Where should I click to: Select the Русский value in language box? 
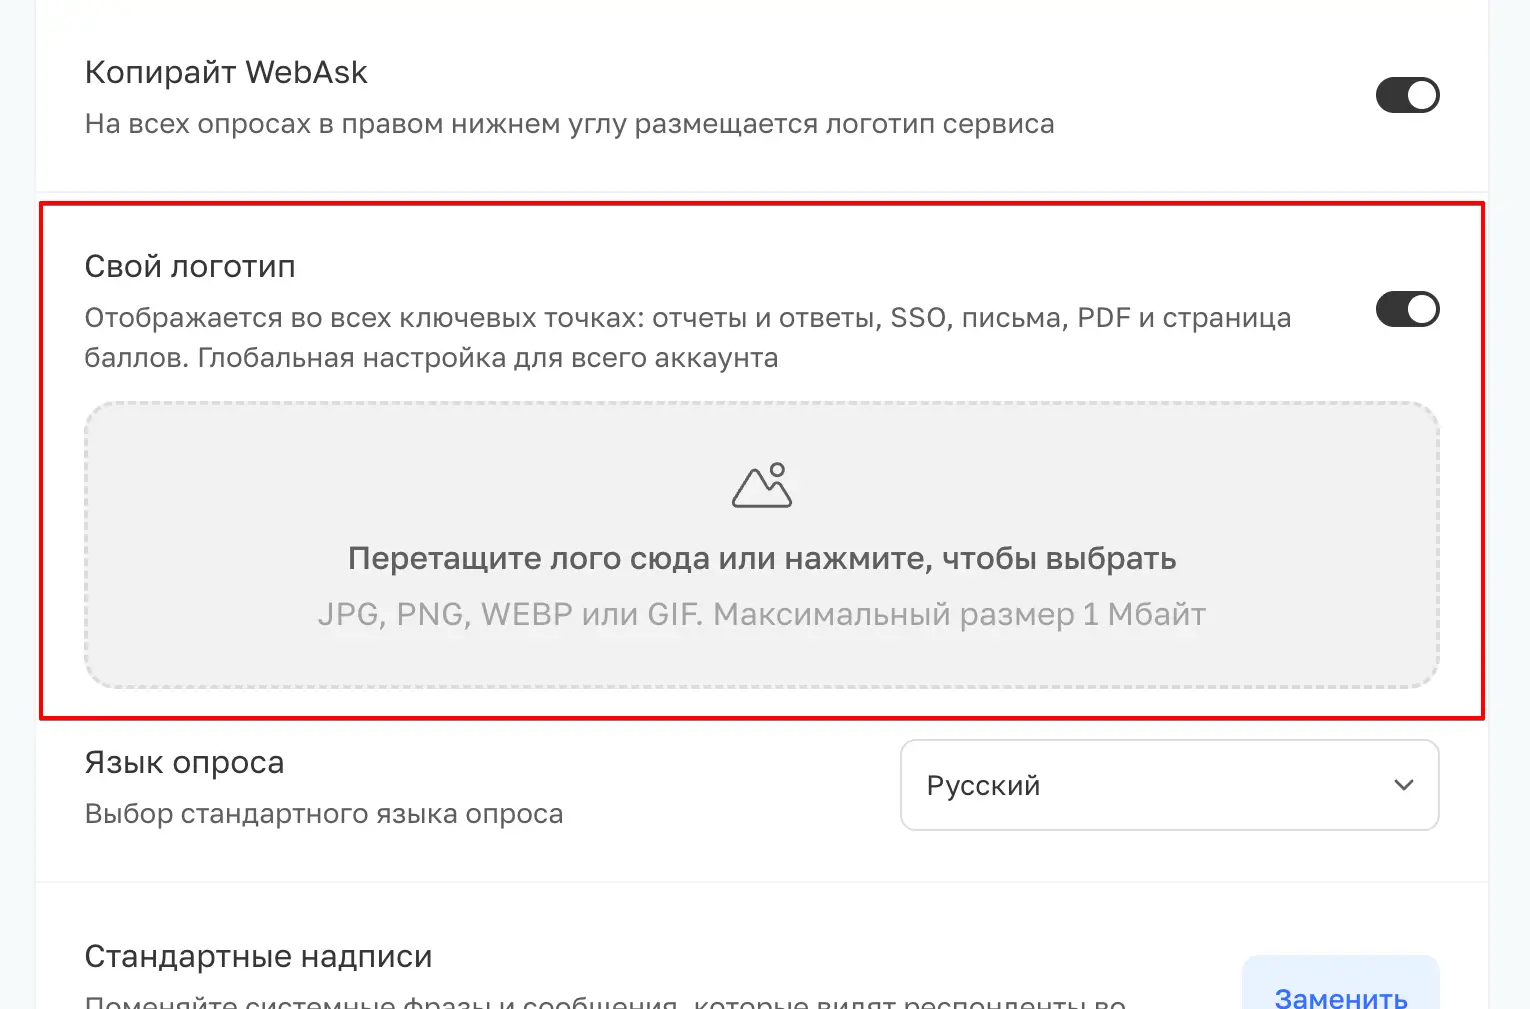click(983, 785)
